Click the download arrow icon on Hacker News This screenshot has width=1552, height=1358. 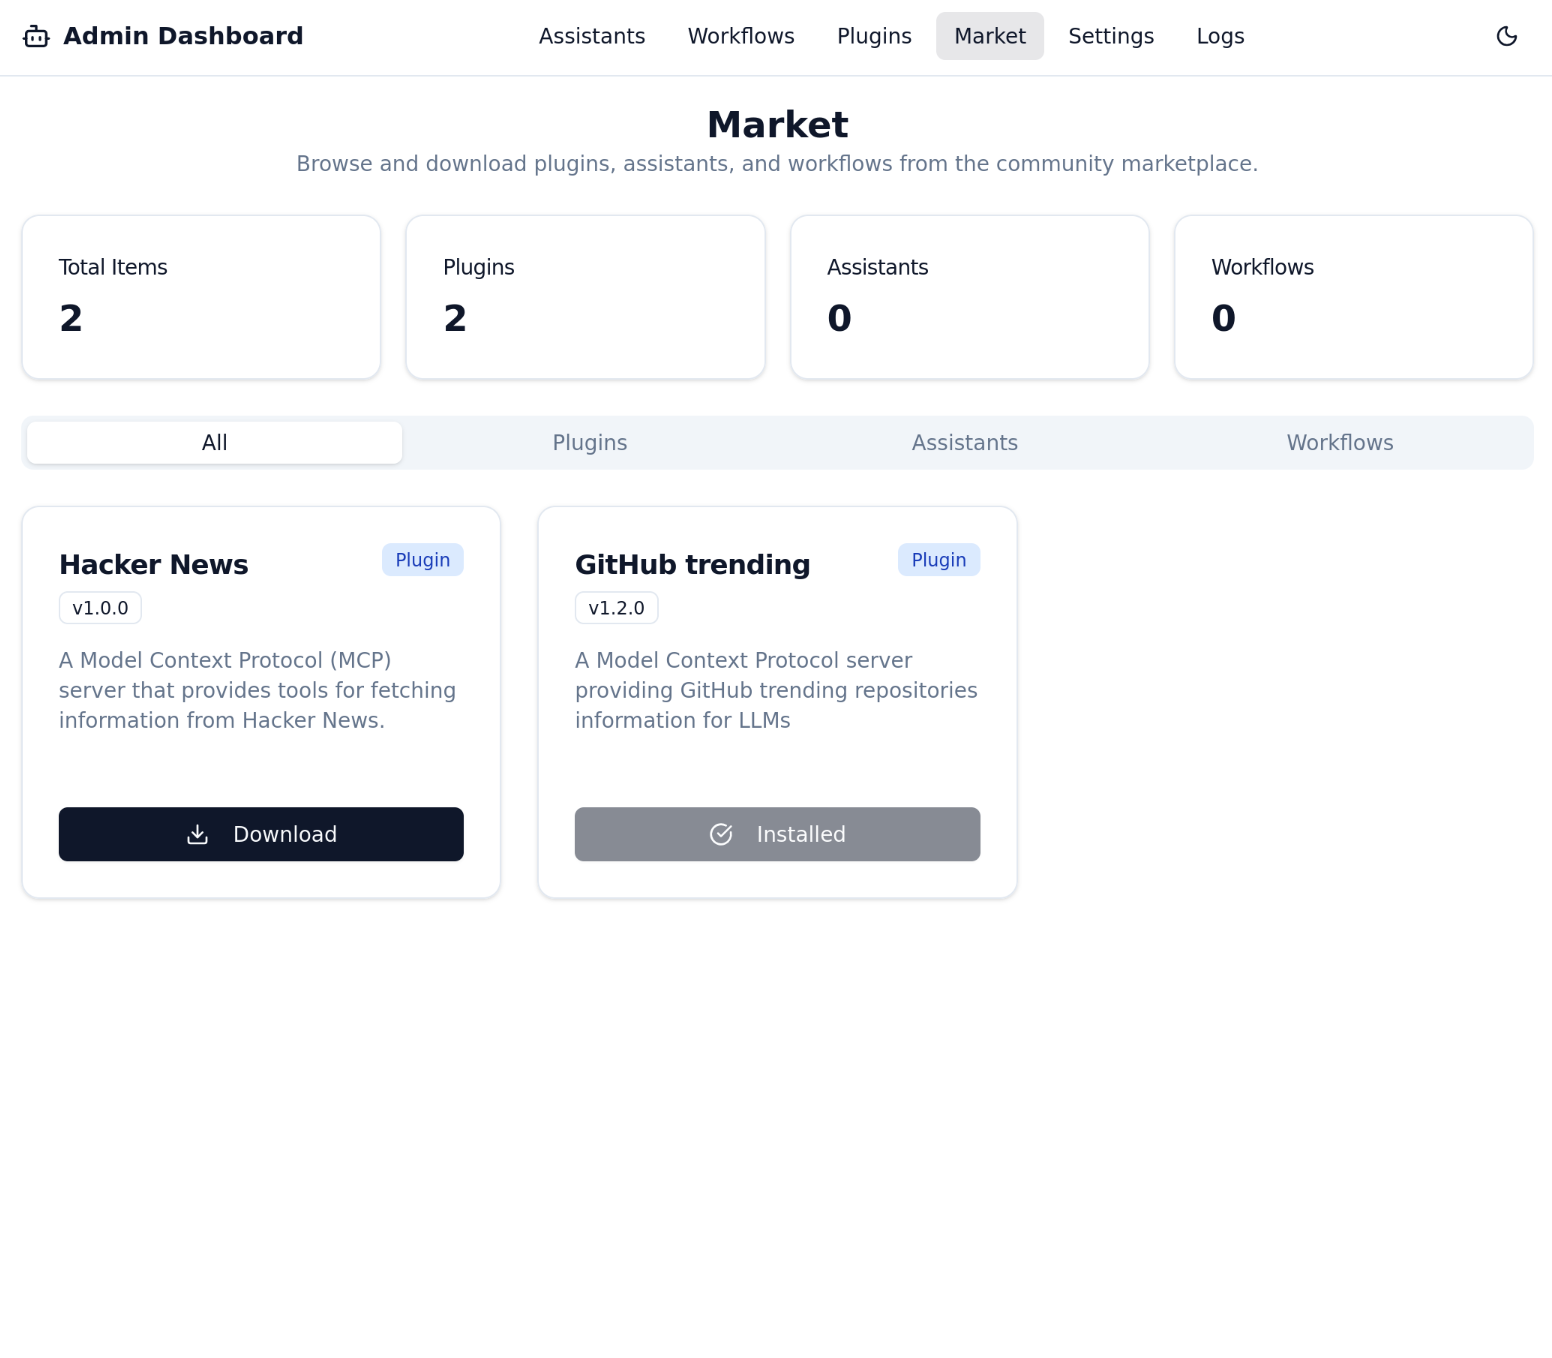[198, 834]
